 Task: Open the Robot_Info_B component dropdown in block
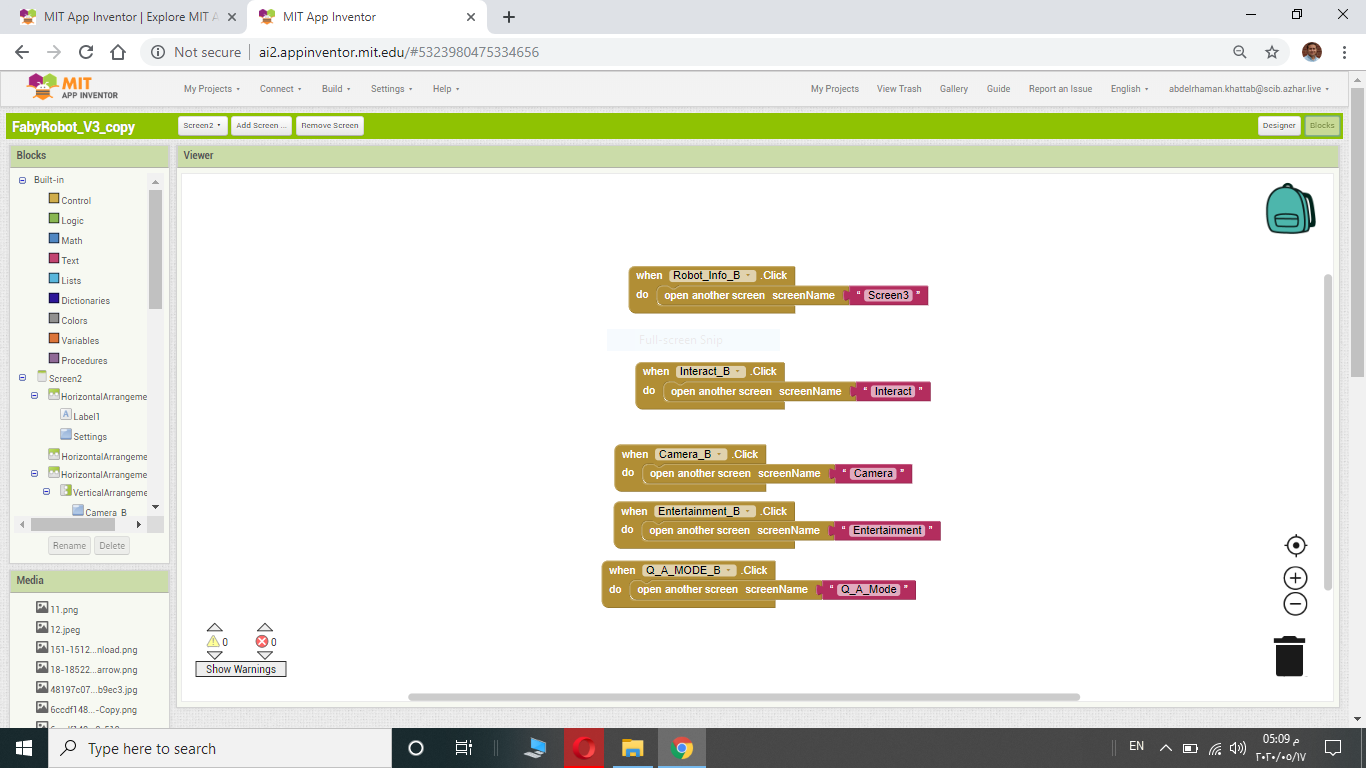(x=713, y=275)
